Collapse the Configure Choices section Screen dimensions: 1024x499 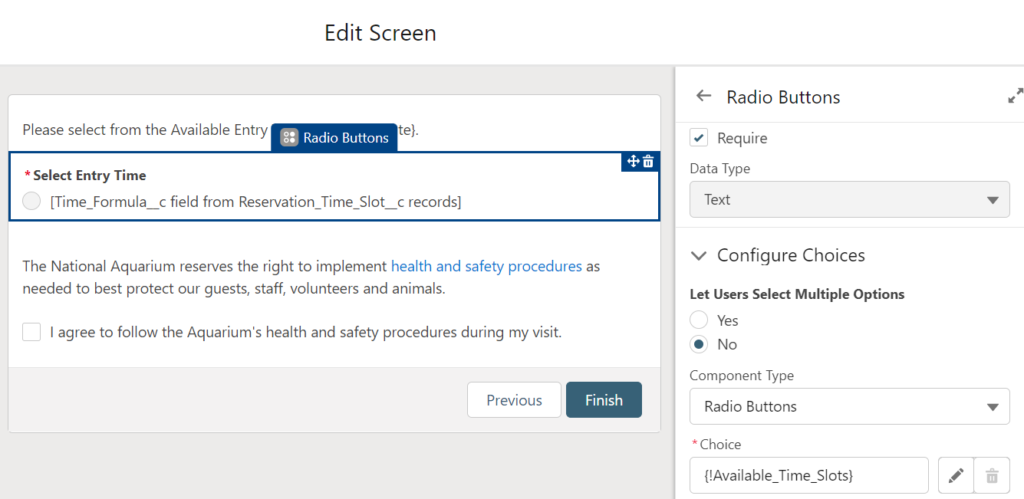(699, 255)
